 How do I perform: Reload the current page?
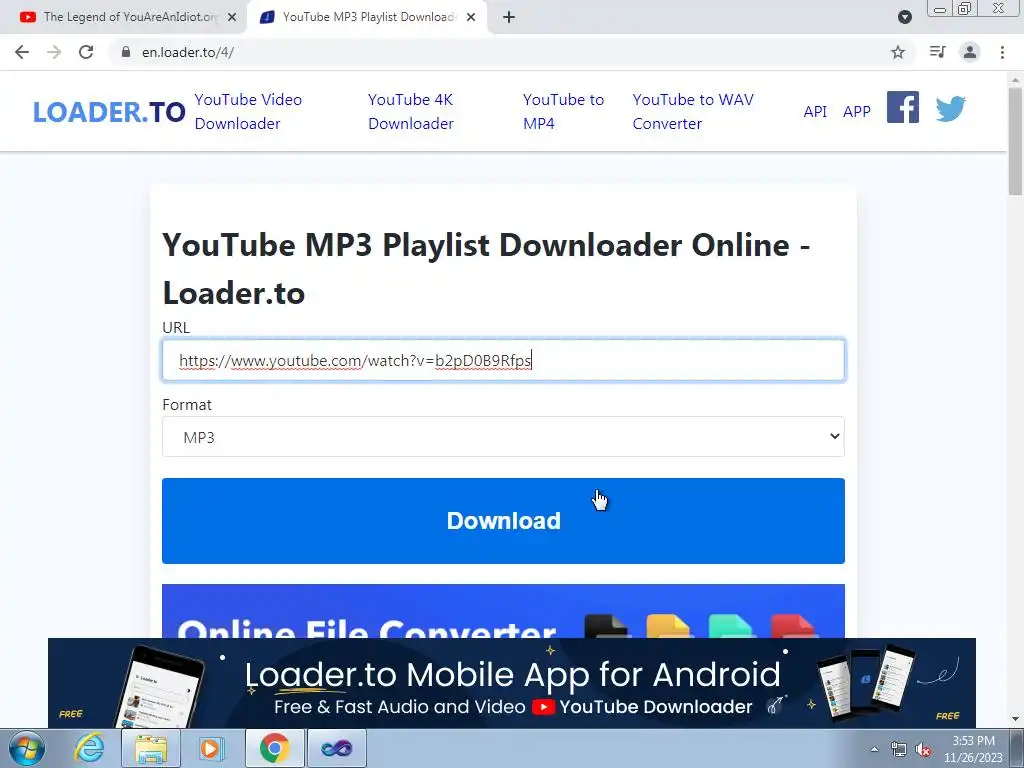click(x=86, y=52)
